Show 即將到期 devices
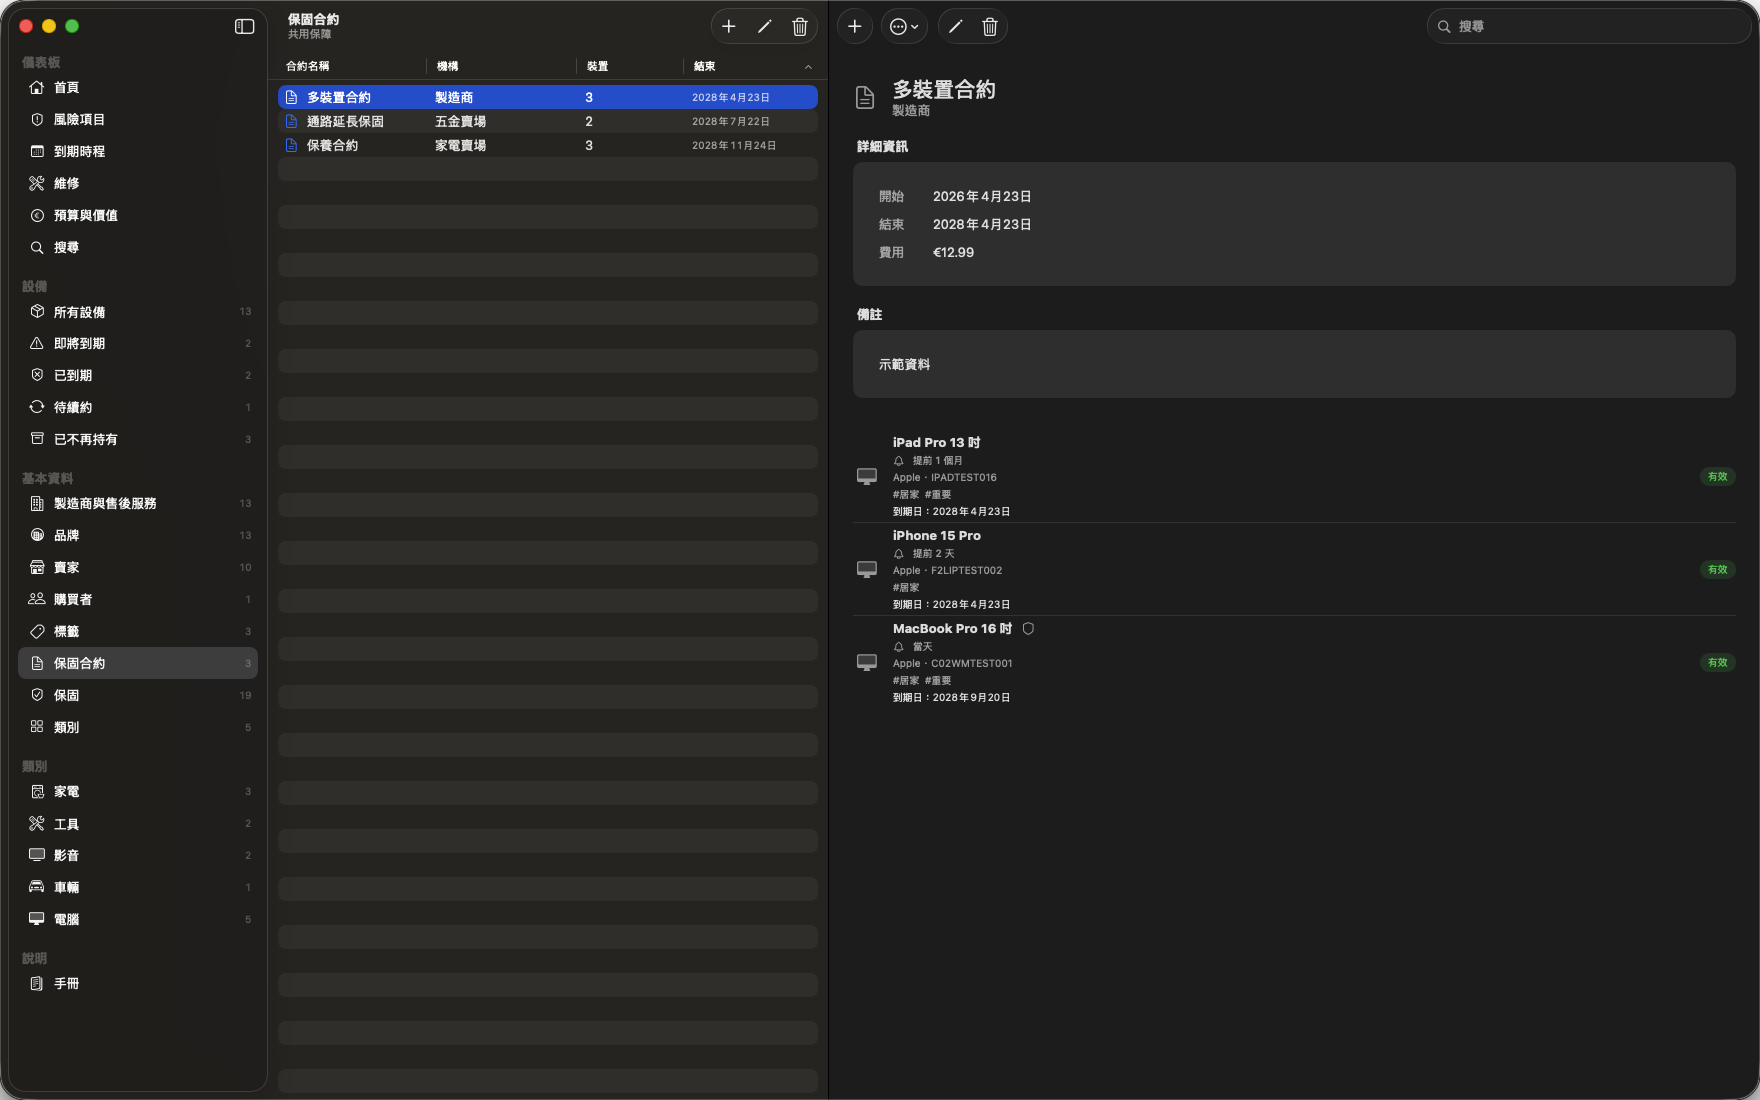Image resolution: width=1760 pixels, height=1100 pixels. pos(138,344)
